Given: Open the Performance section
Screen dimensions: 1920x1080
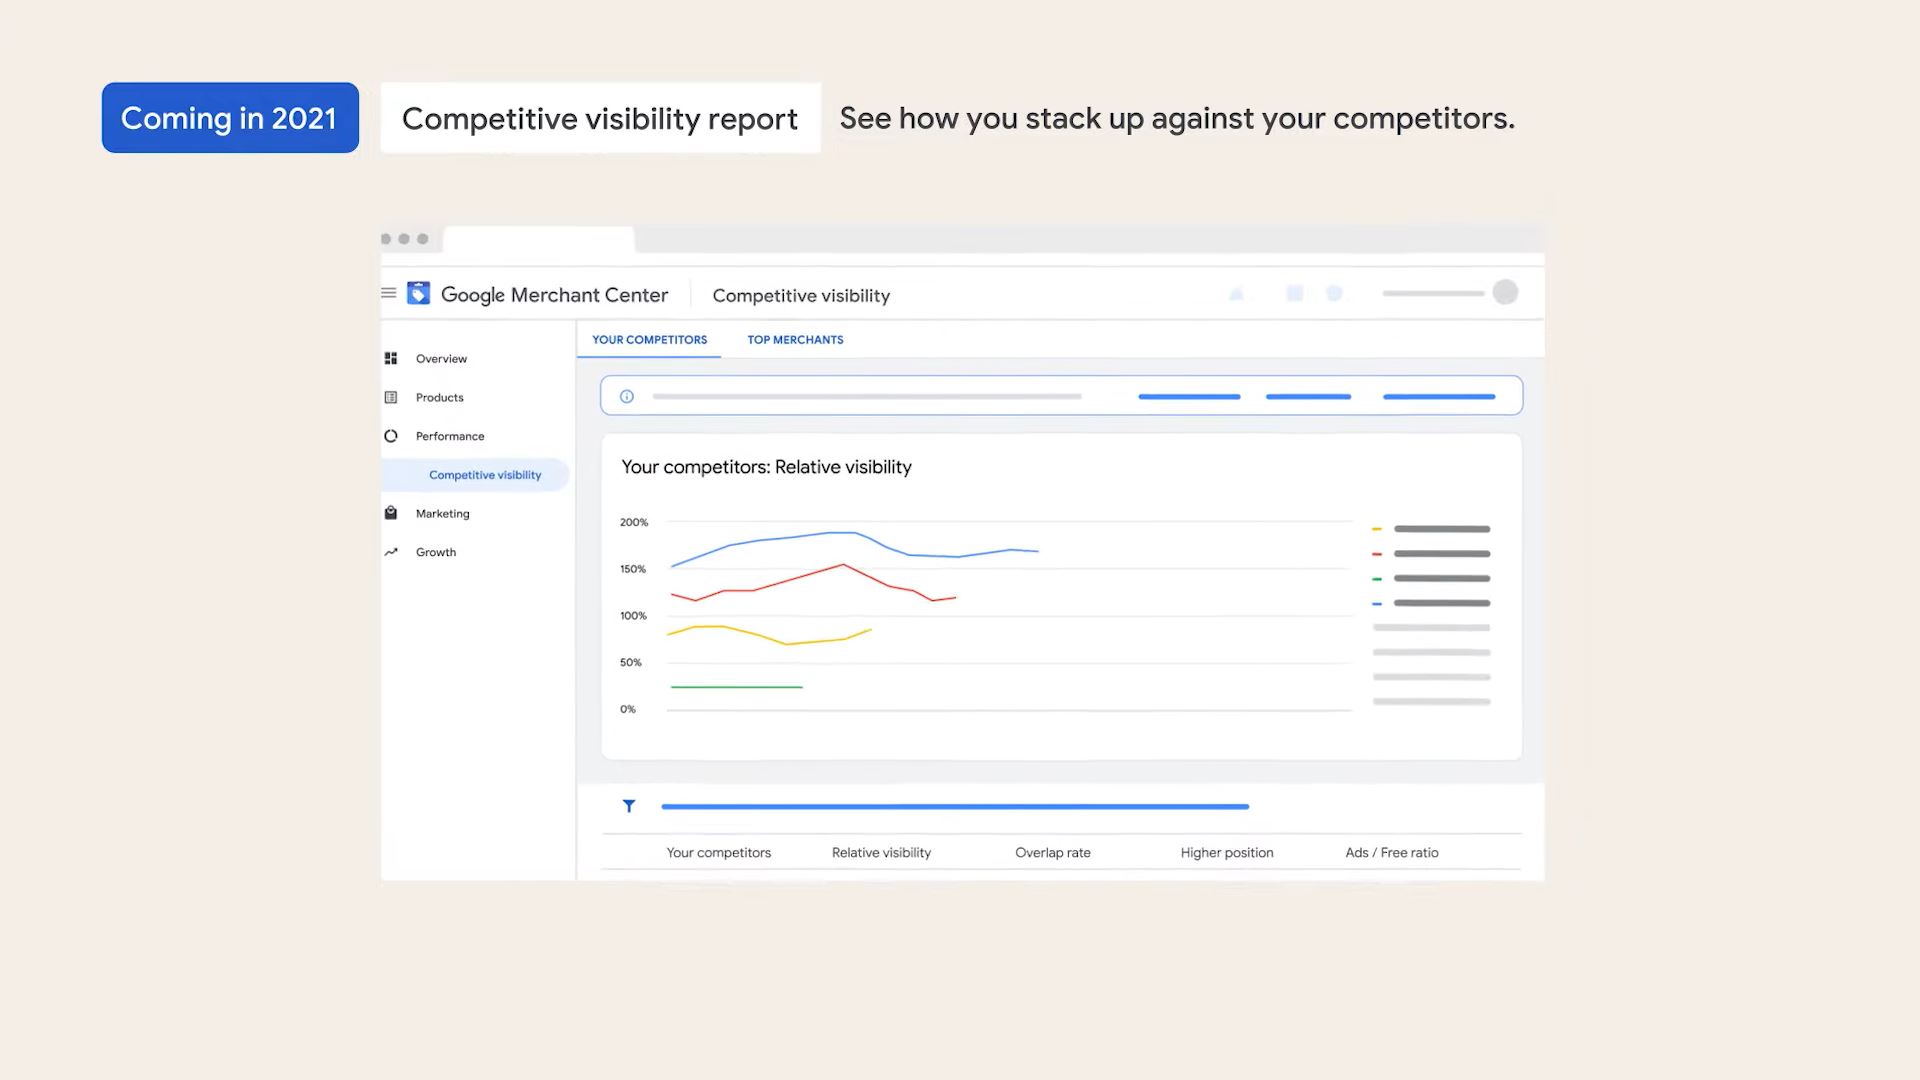Looking at the screenshot, I should coord(450,436).
